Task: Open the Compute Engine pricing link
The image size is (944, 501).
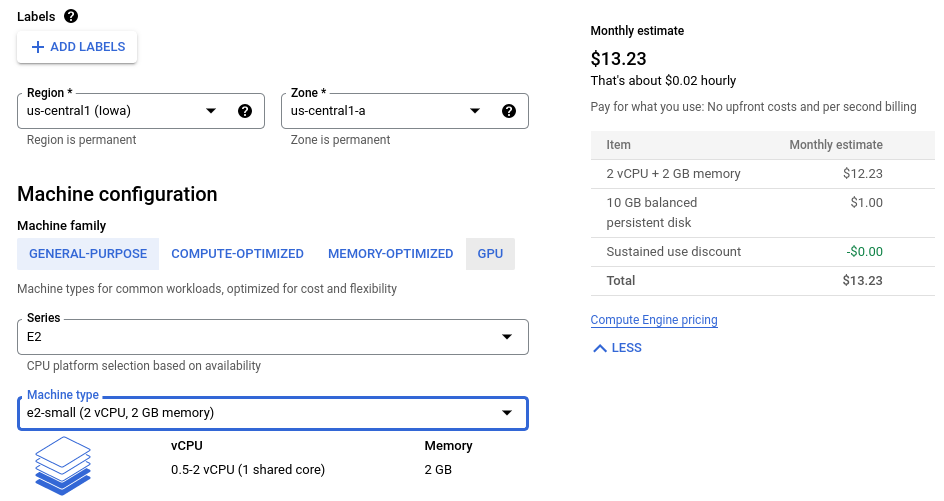Action: pyautogui.click(x=654, y=320)
